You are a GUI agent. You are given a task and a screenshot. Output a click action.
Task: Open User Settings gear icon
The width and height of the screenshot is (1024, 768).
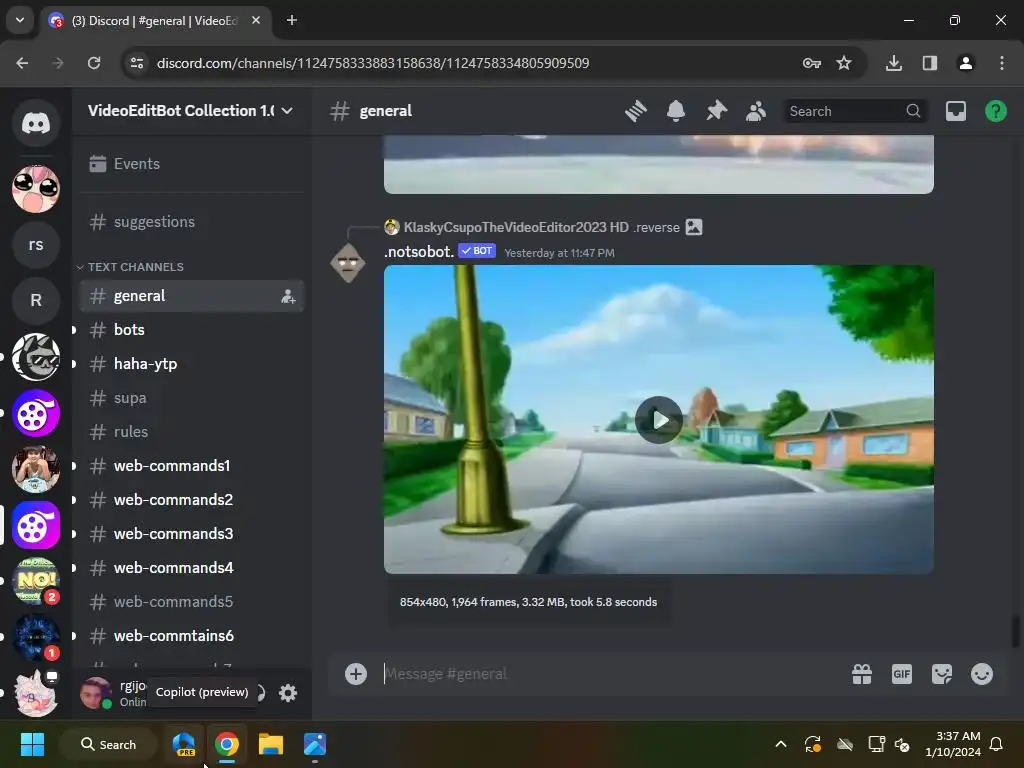pos(288,692)
